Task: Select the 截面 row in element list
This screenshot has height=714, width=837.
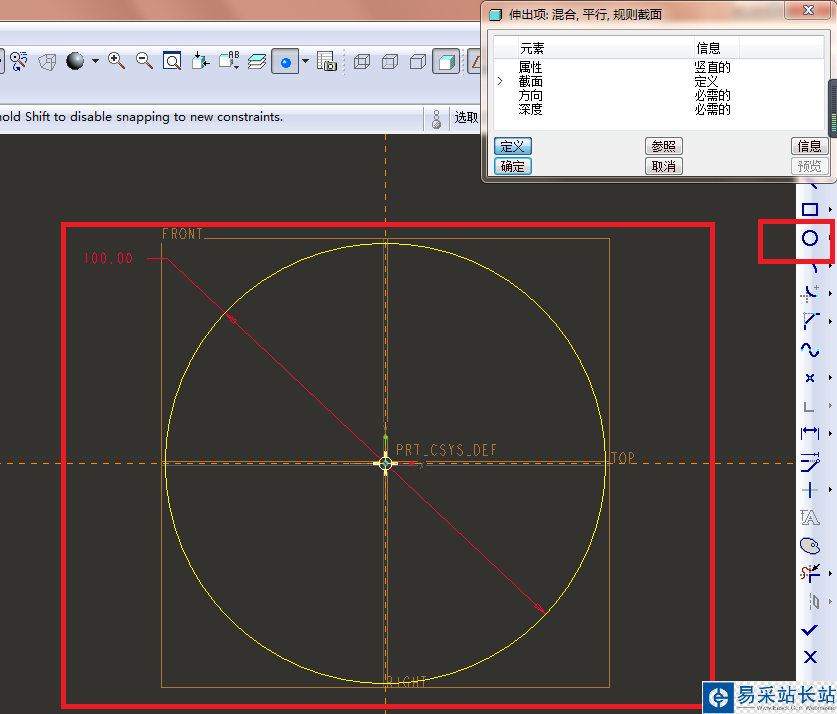Action: tap(530, 81)
